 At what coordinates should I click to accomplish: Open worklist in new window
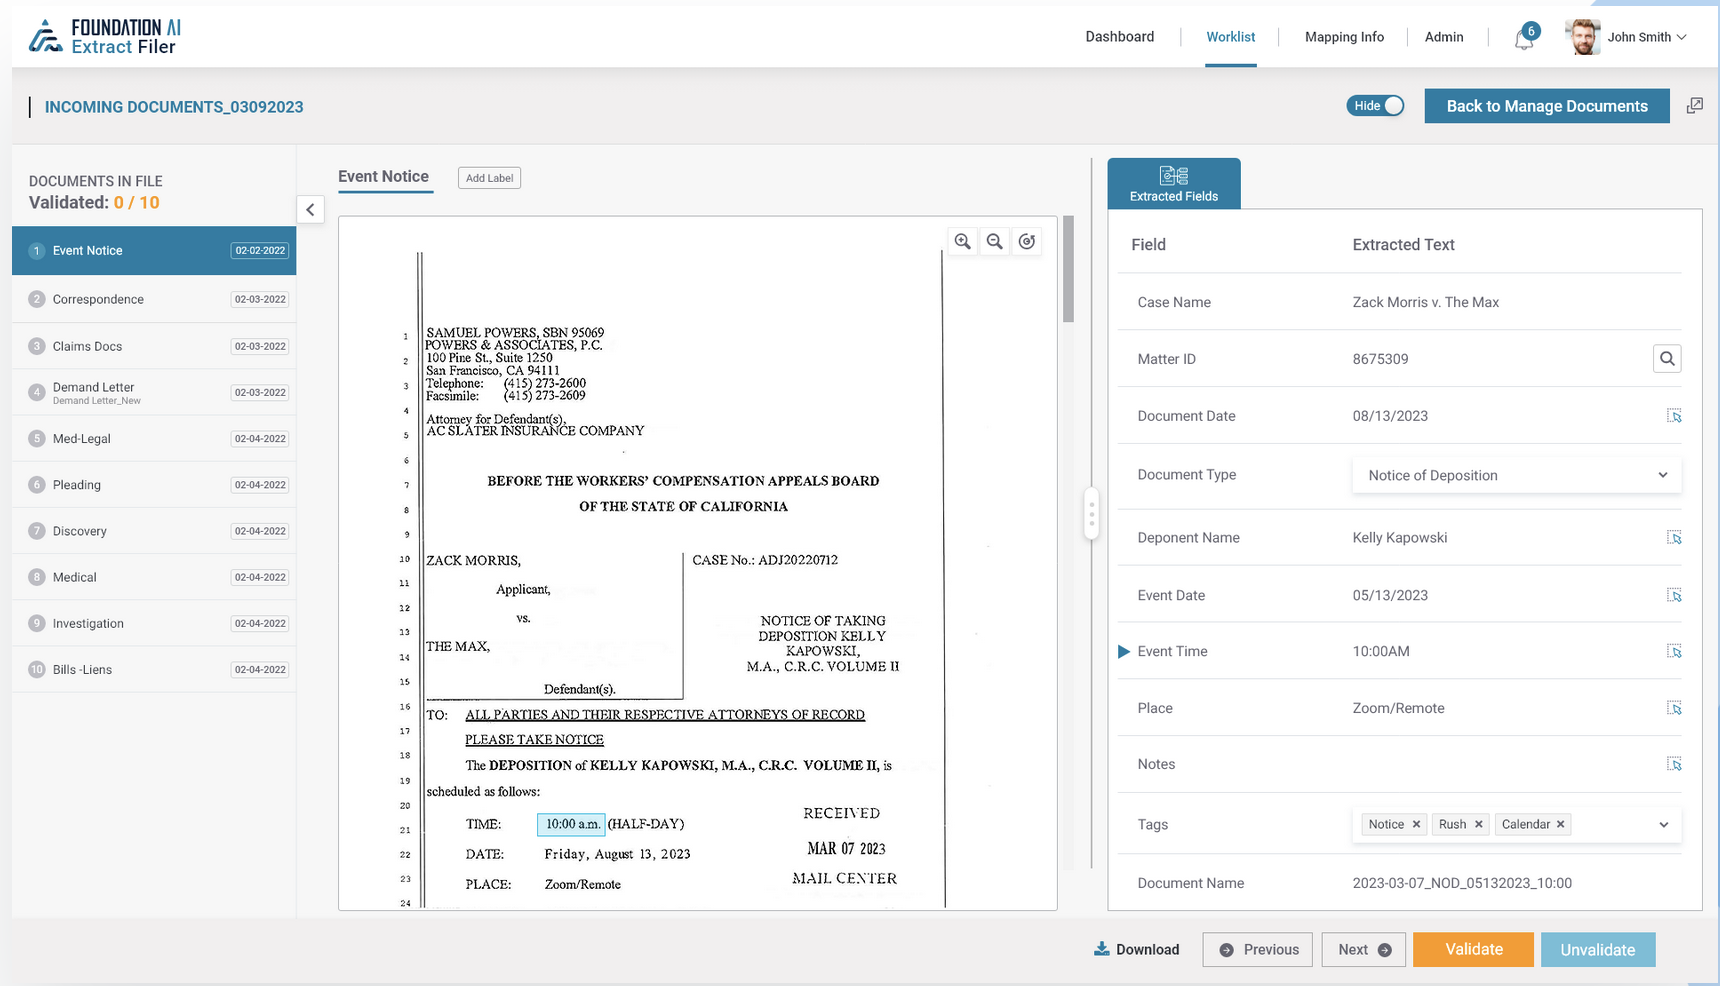click(1695, 105)
